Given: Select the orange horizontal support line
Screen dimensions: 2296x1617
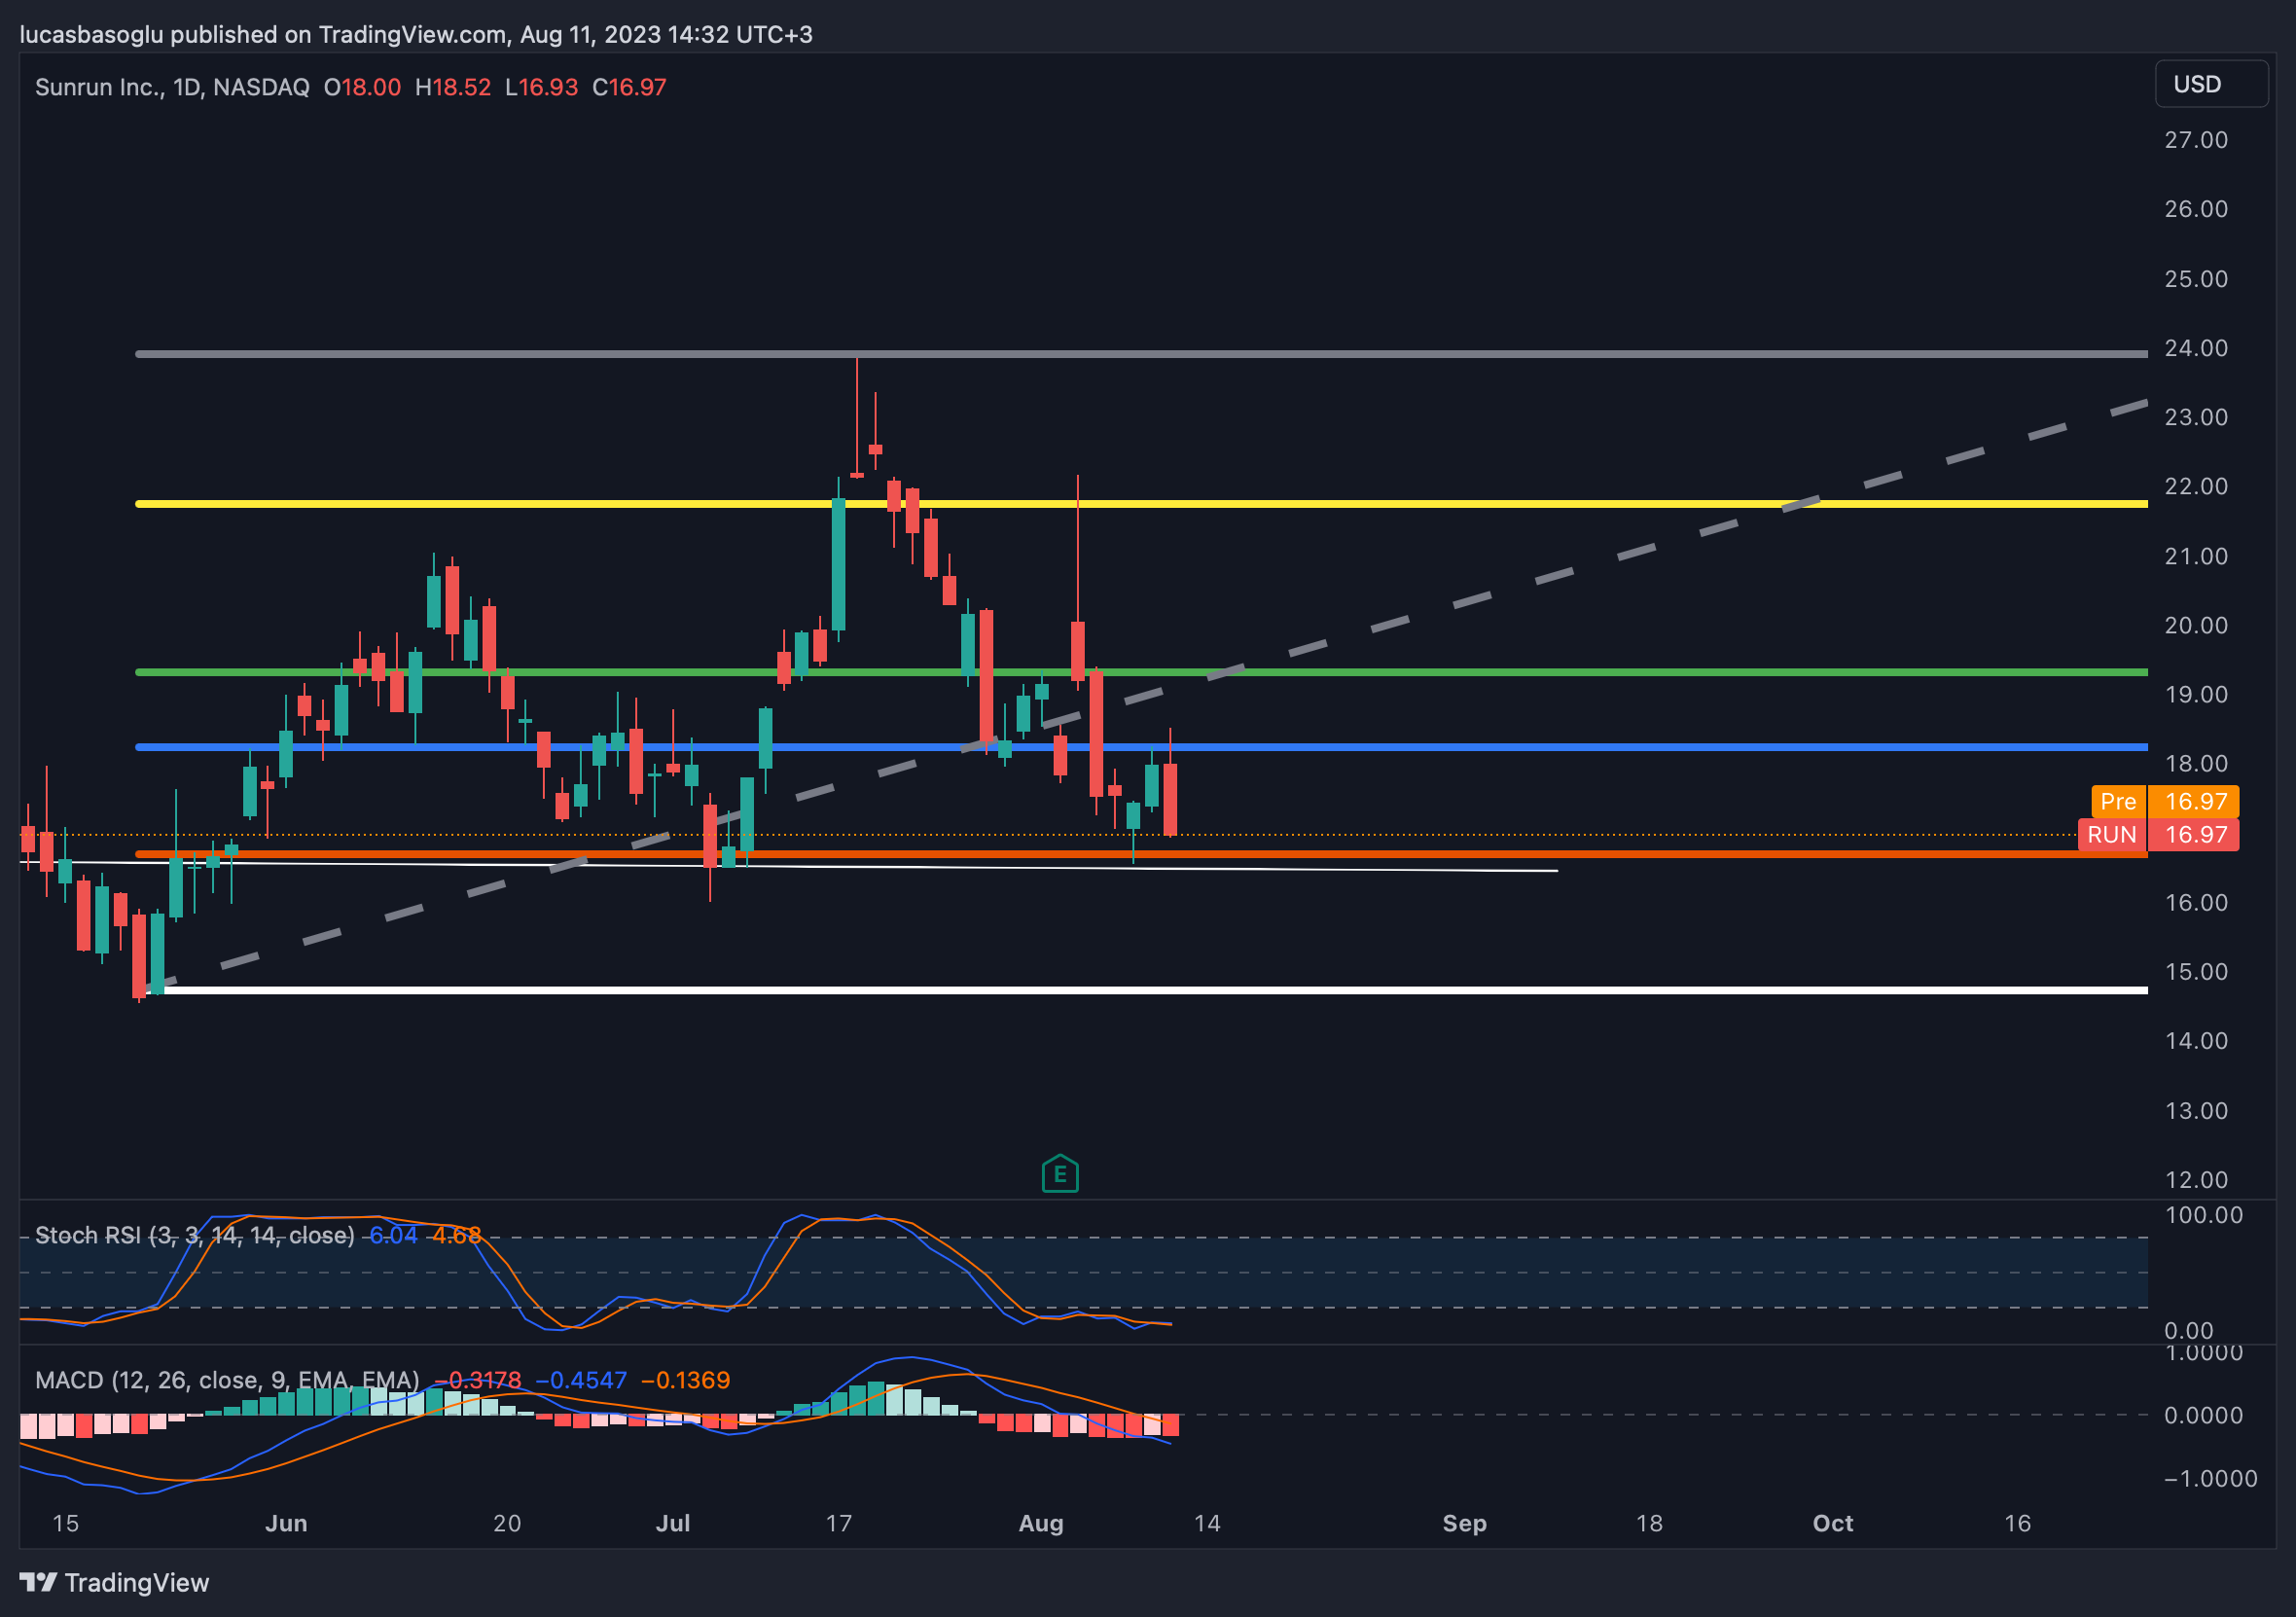Looking at the screenshot, I should [x=1141, y=854].
